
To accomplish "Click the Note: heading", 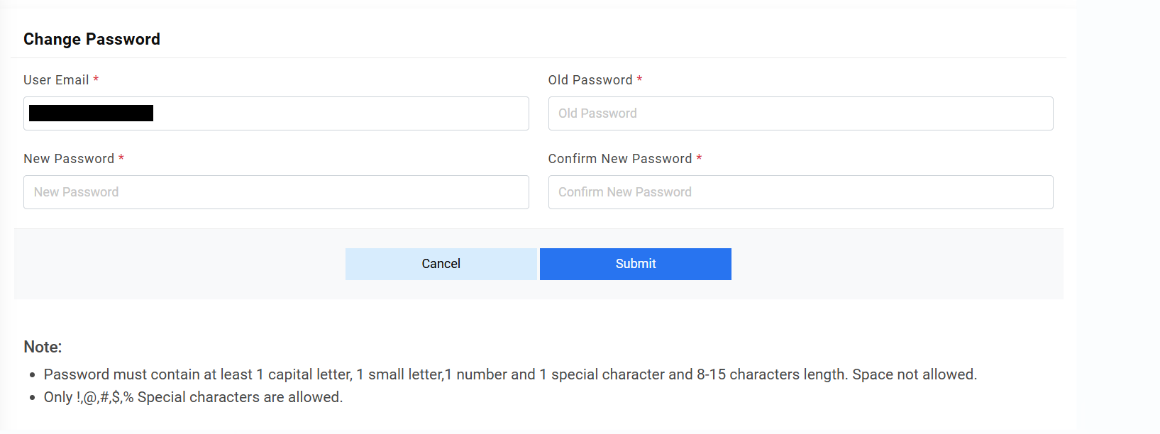I will (x=43, y=347).
